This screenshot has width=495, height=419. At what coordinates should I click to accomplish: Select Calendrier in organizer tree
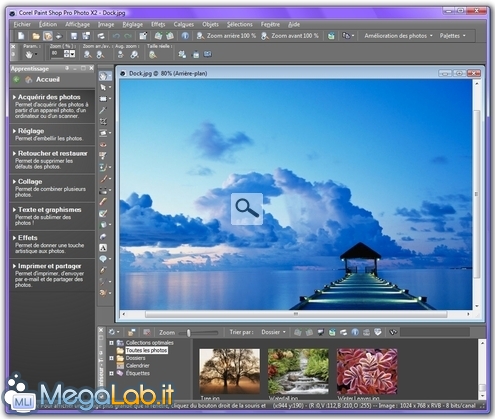pos(138,366)
